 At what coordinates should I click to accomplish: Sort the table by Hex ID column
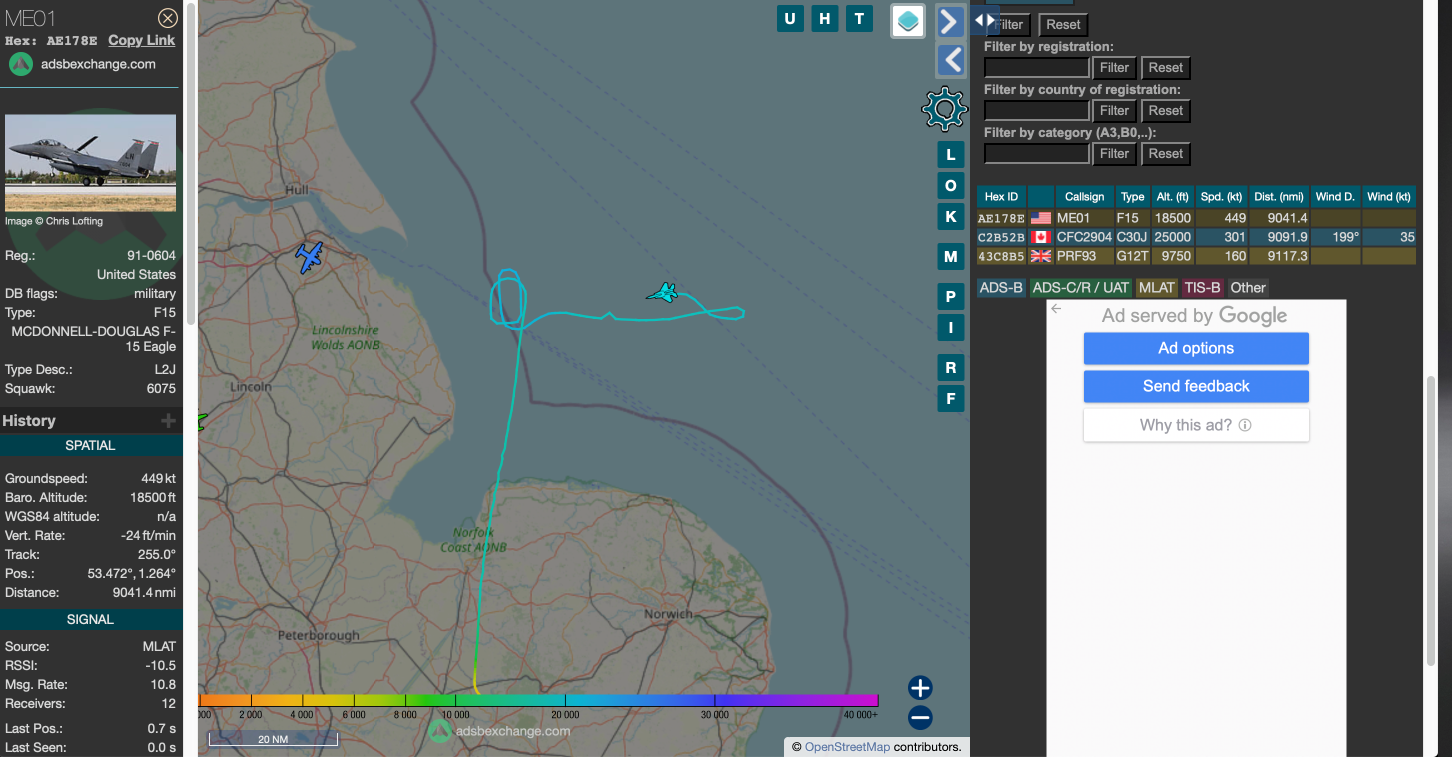[x=1001, y=197]
